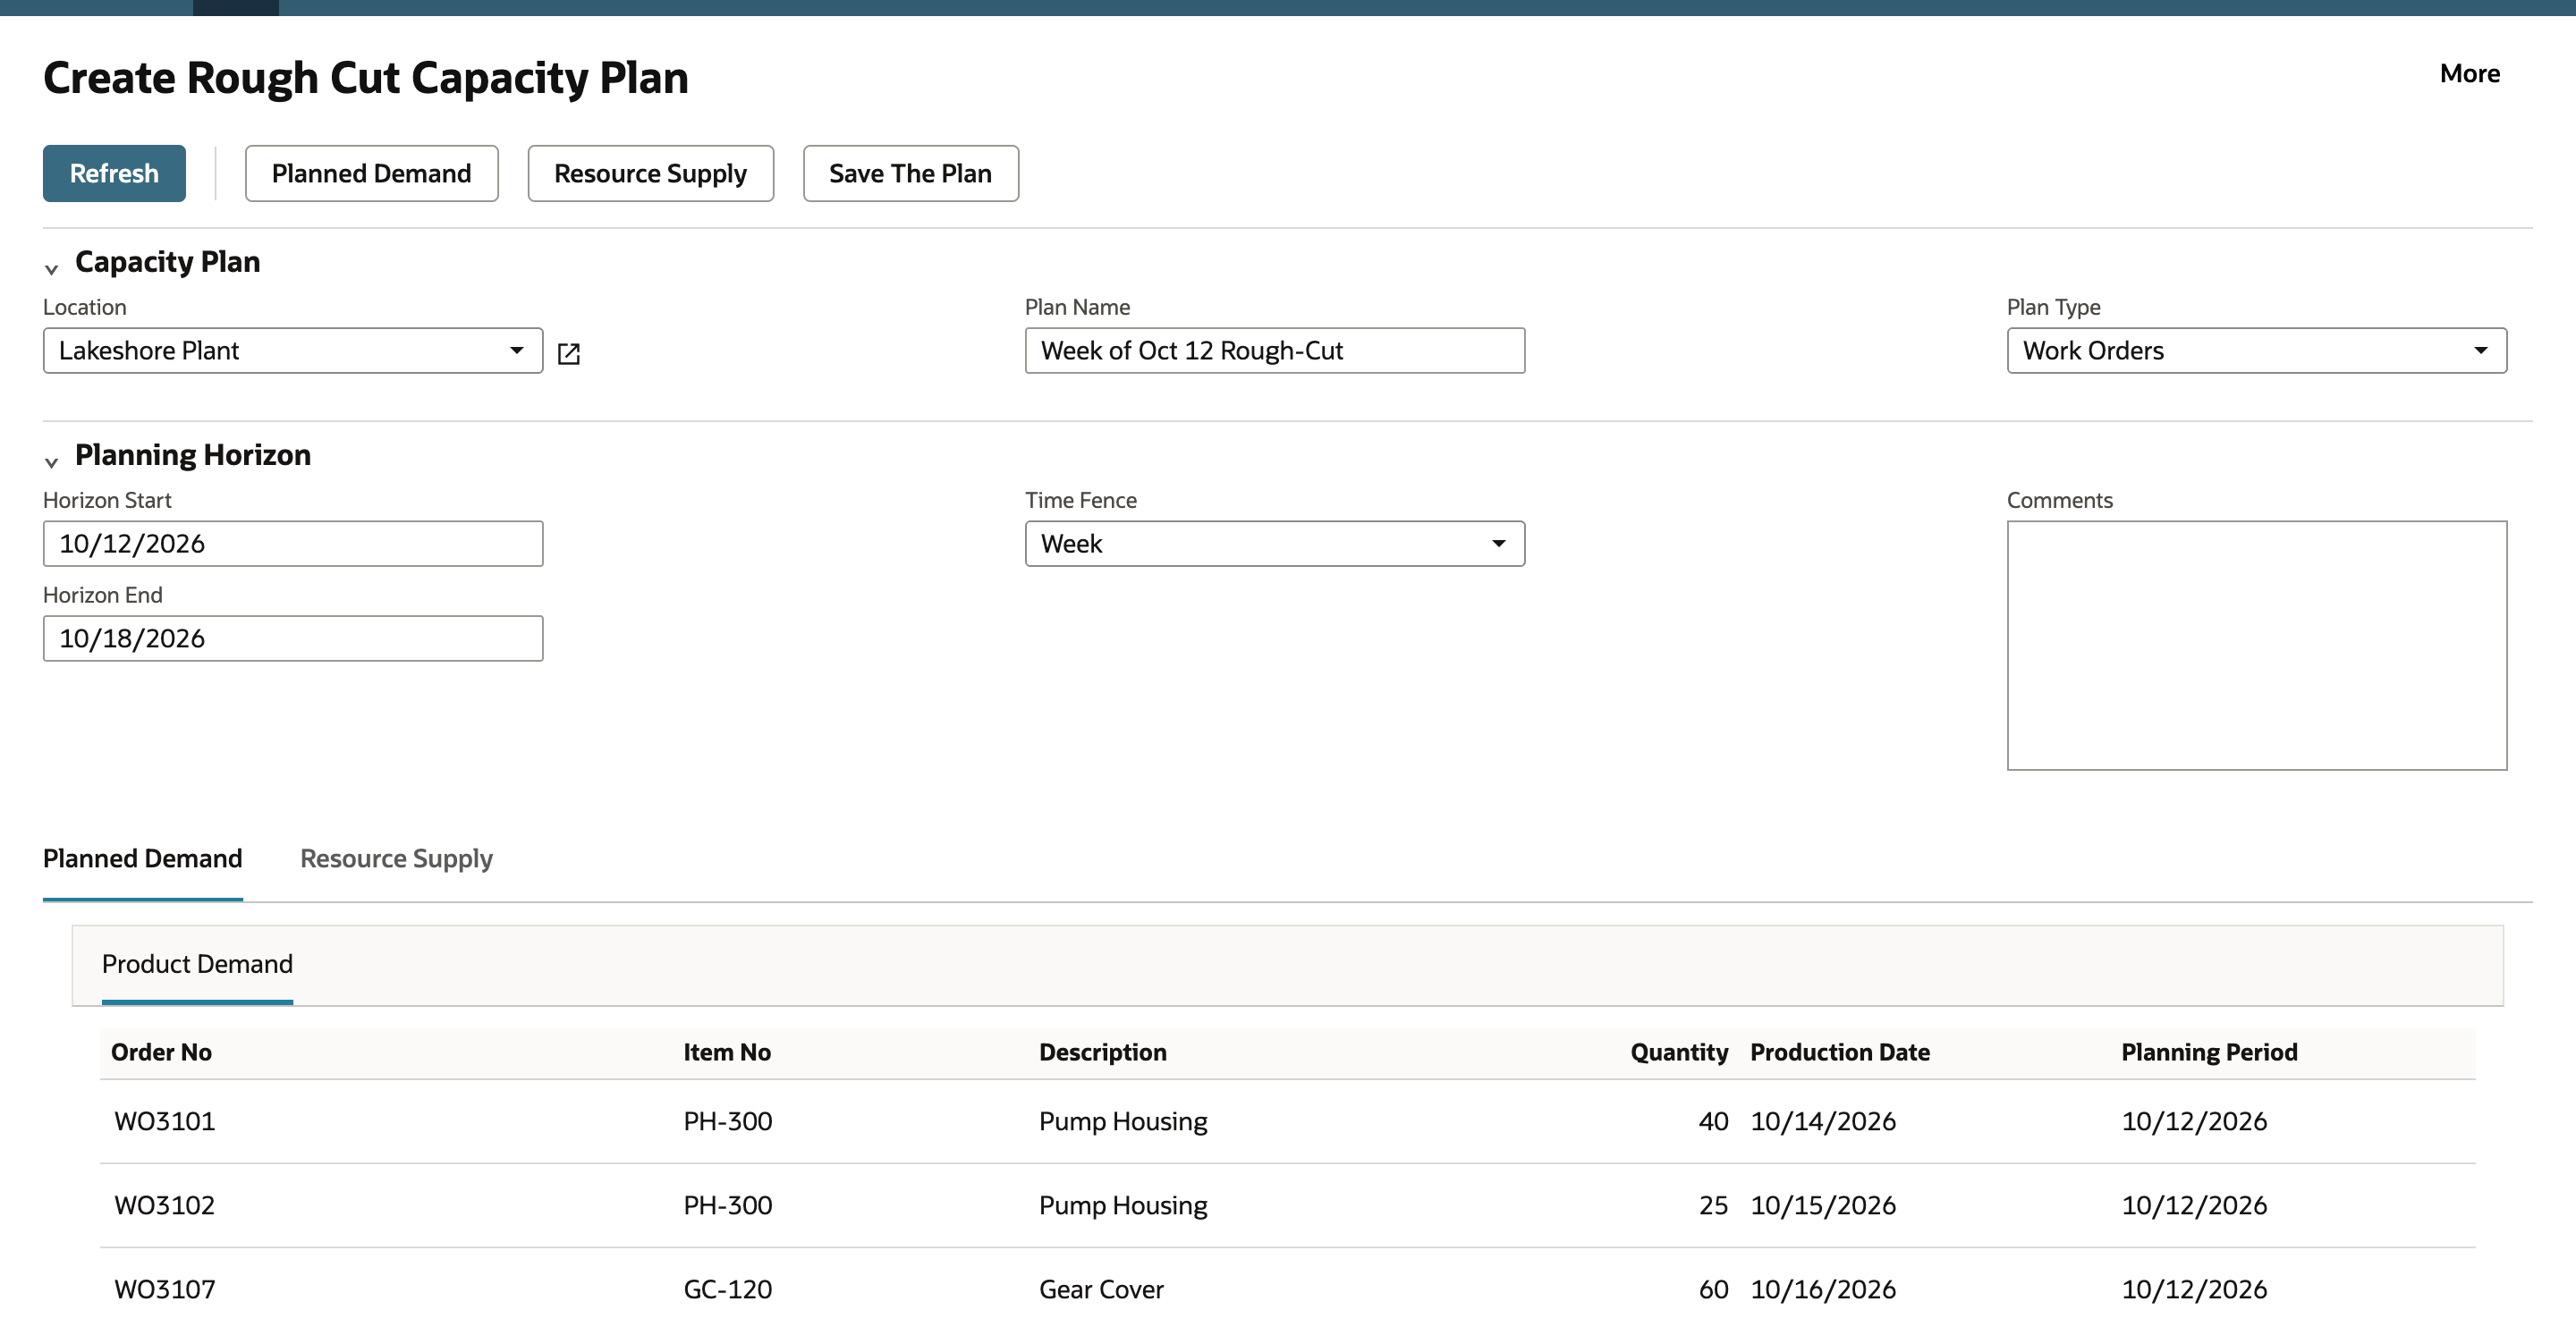Image resolution: width=2576 pixels, height=1327 pixels.
Task: Click the Order No column header
Action: click(161, 1052)
